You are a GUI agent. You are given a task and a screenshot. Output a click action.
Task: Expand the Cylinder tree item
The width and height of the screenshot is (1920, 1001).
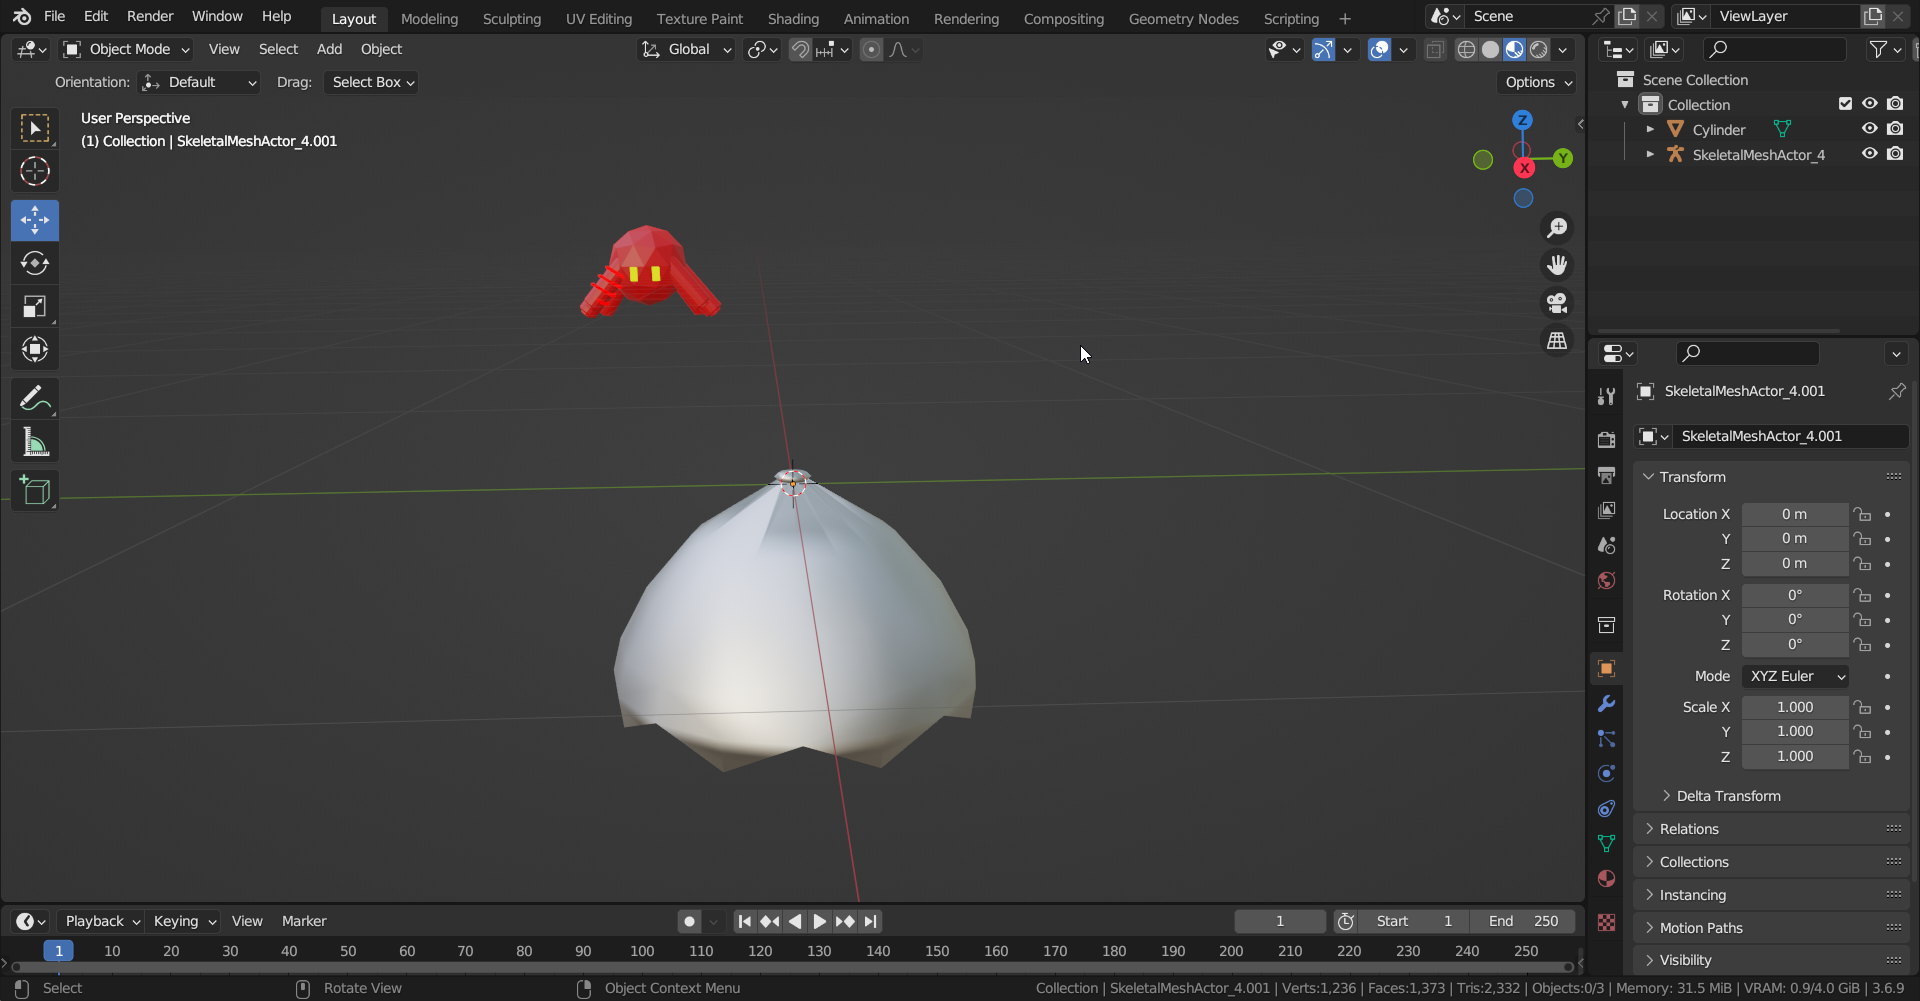point(1650,129)
